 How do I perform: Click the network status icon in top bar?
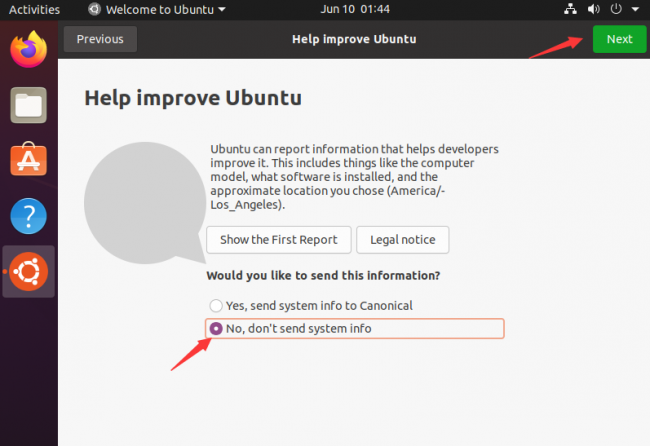[570, 9]
